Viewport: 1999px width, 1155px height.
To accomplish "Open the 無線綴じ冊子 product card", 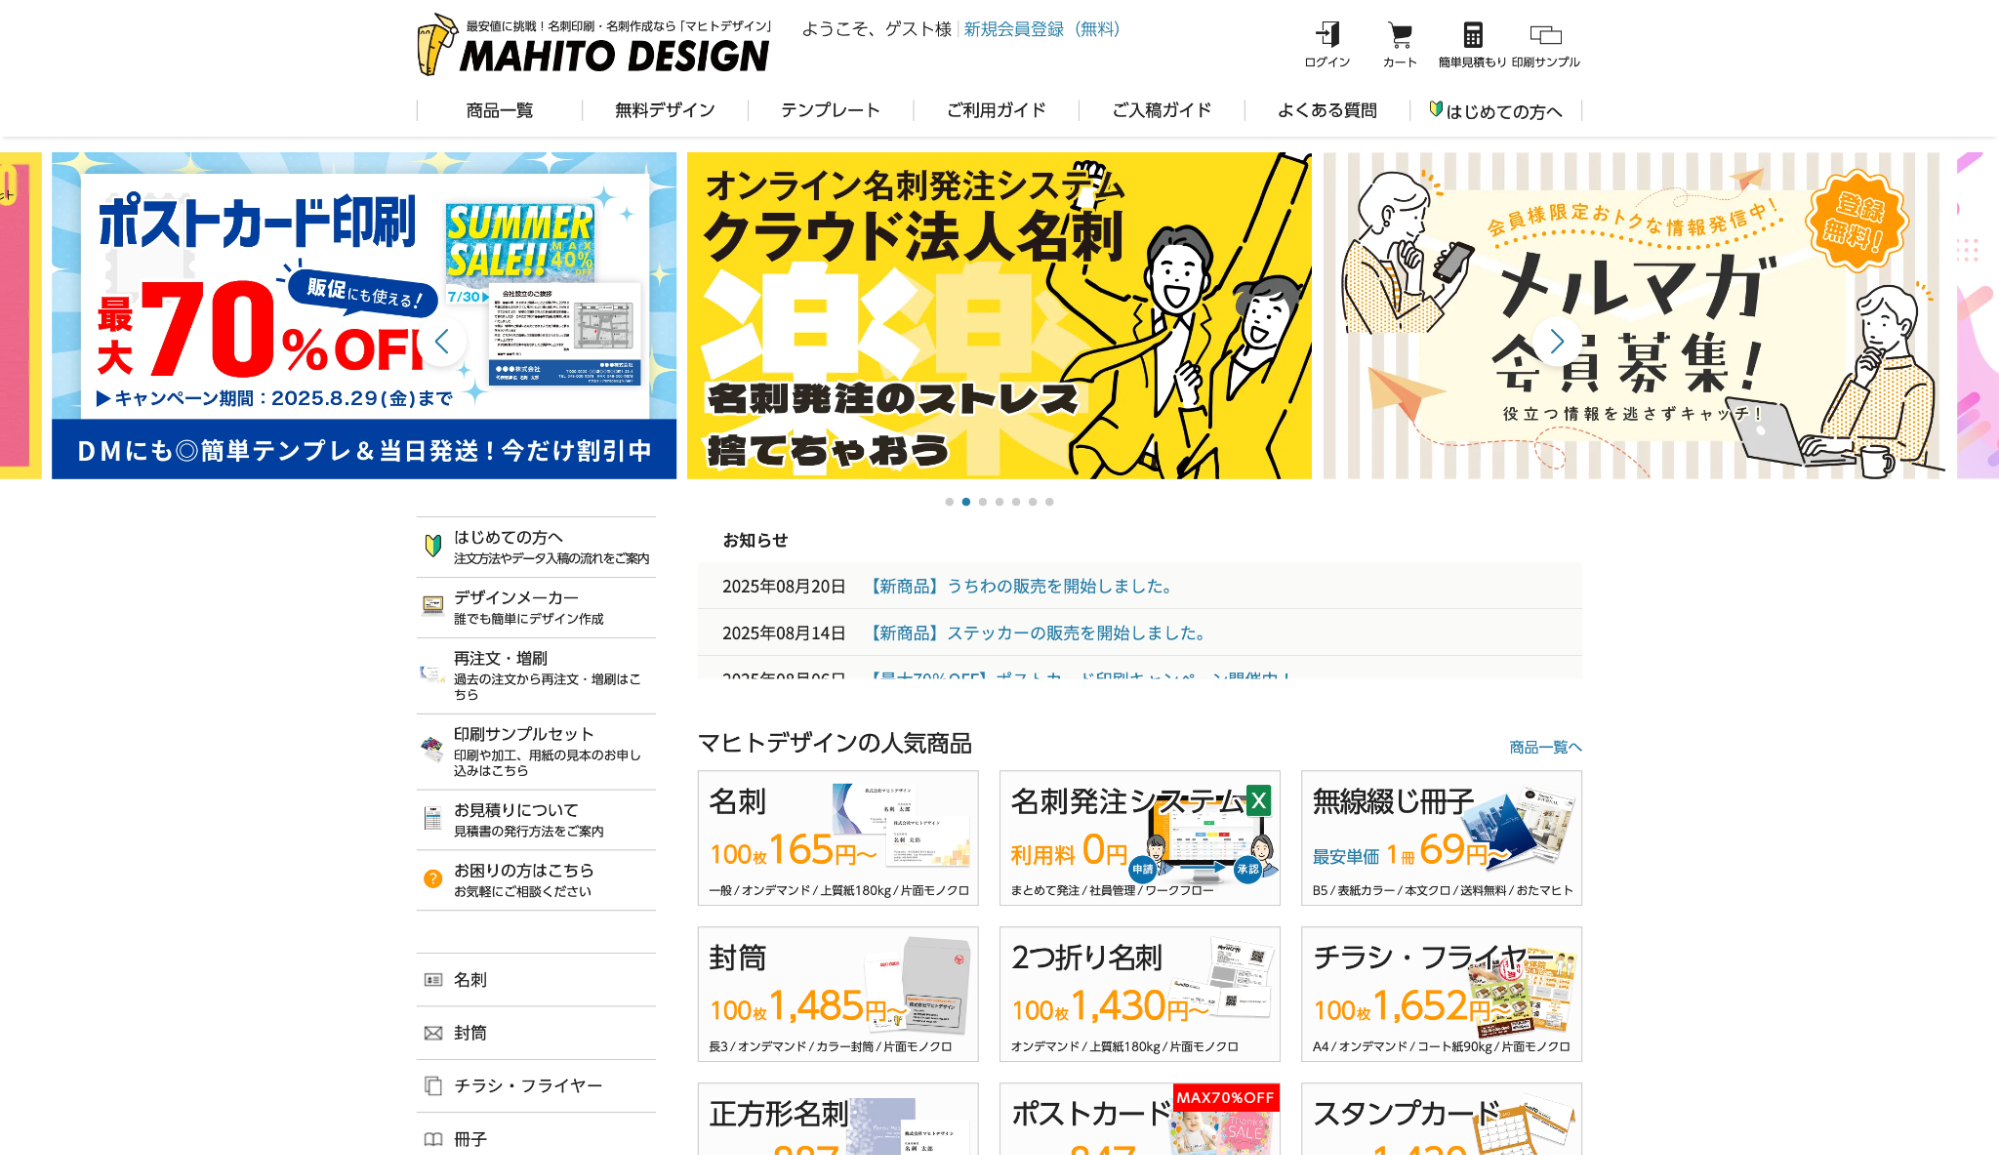I will [x=1441, y=838].
